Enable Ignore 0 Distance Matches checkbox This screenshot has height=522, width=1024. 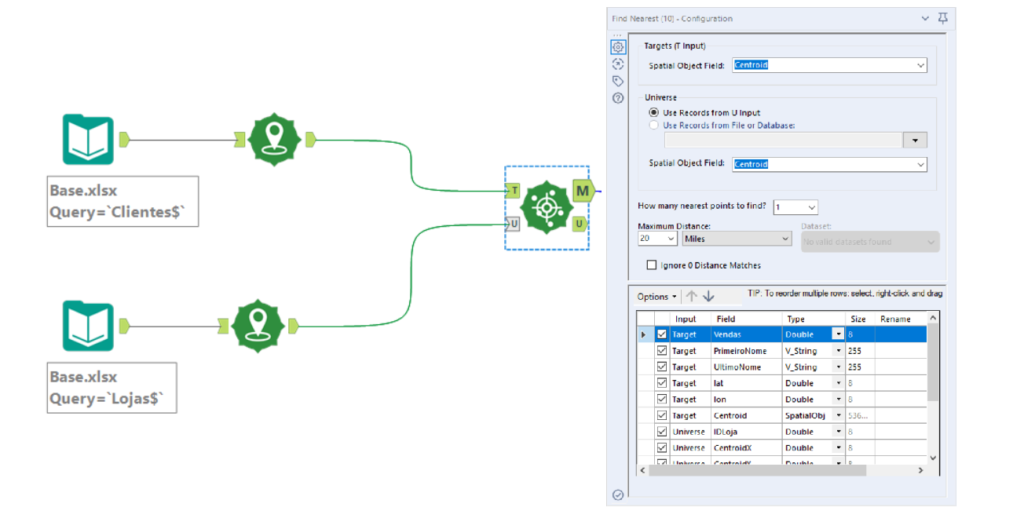pyautogui.click(x=652, y=265)
